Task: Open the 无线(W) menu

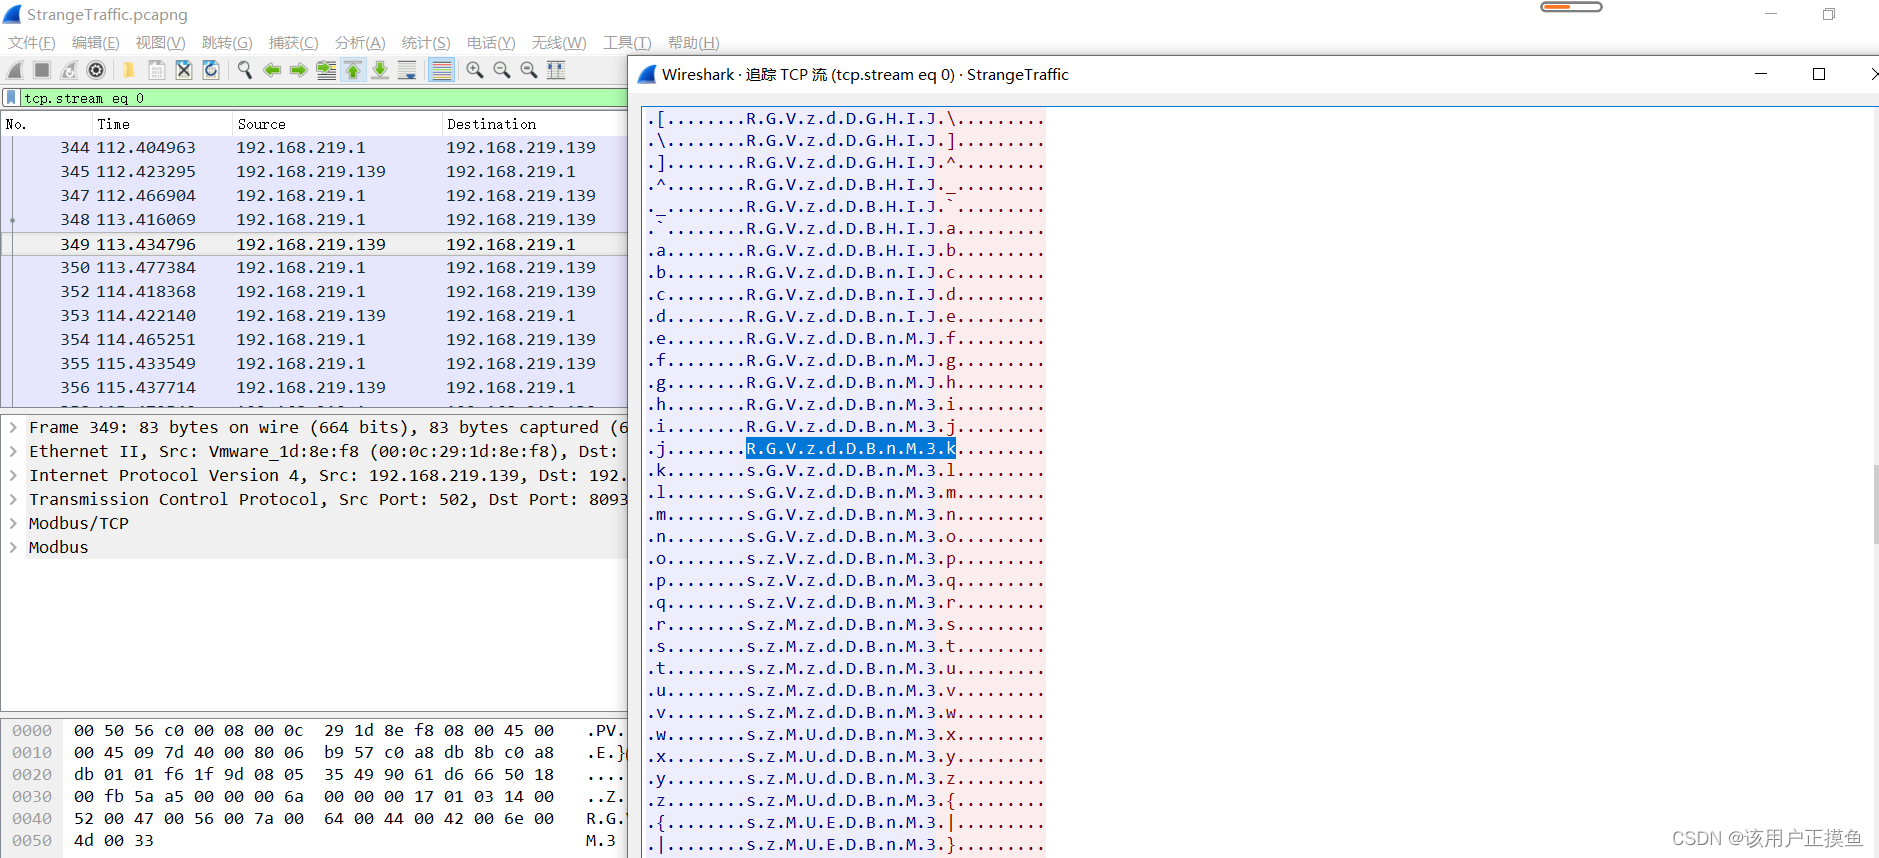Action: click(x=559, y=42)
